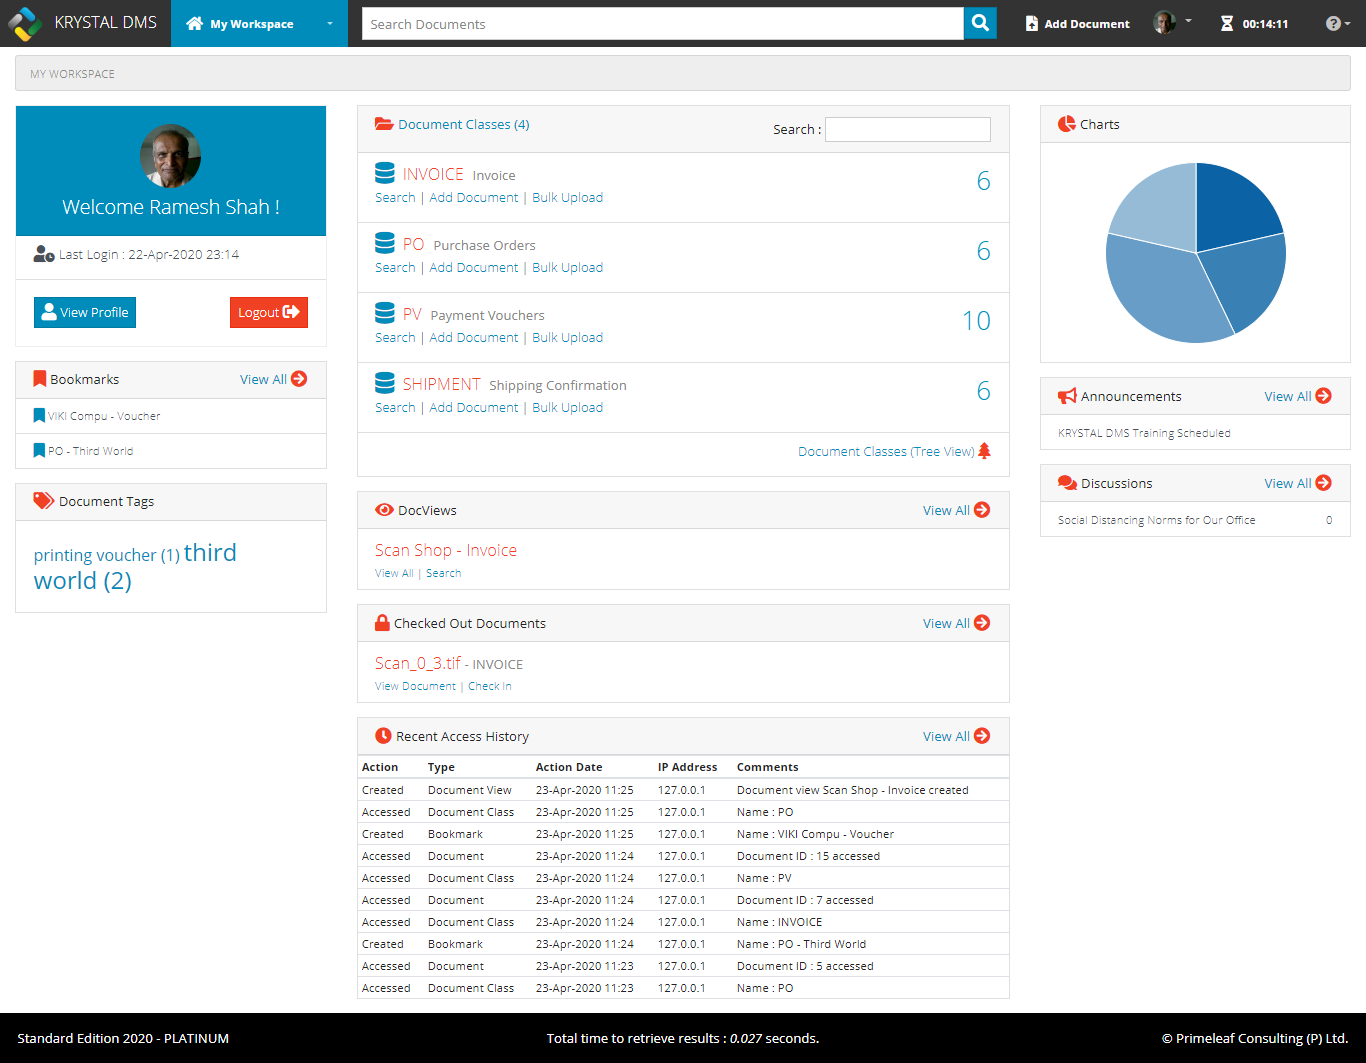
Task: Click the Document Classes search field
Action: pos(907,129)
